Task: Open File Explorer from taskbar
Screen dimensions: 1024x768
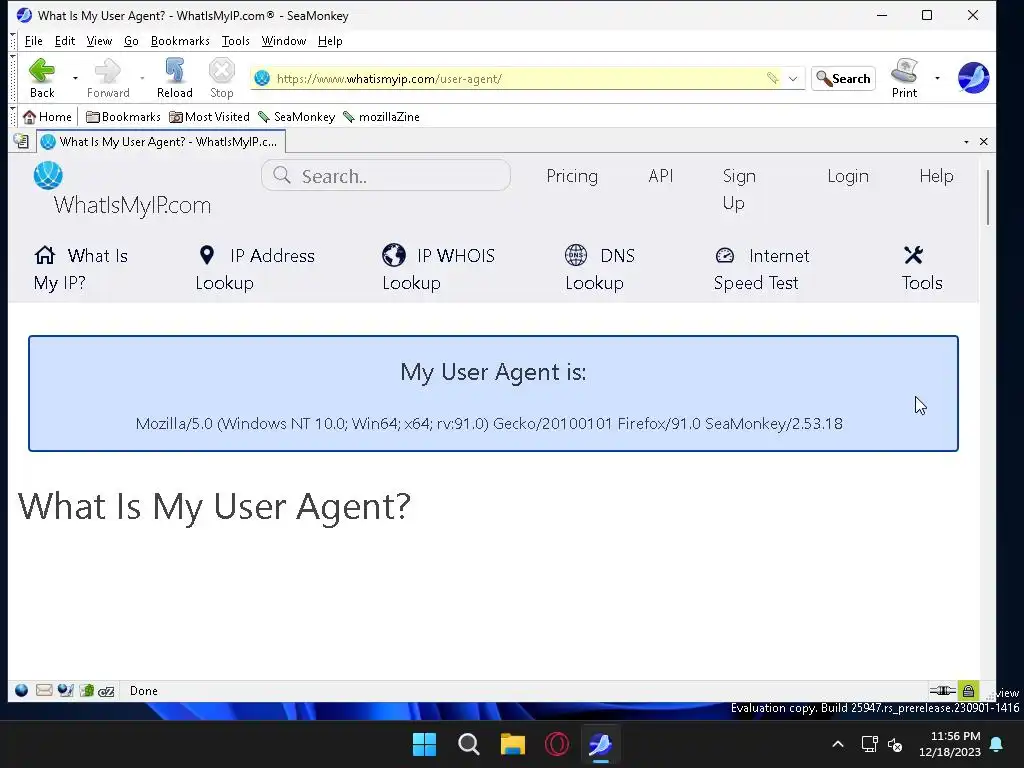Action: (513, 744)
